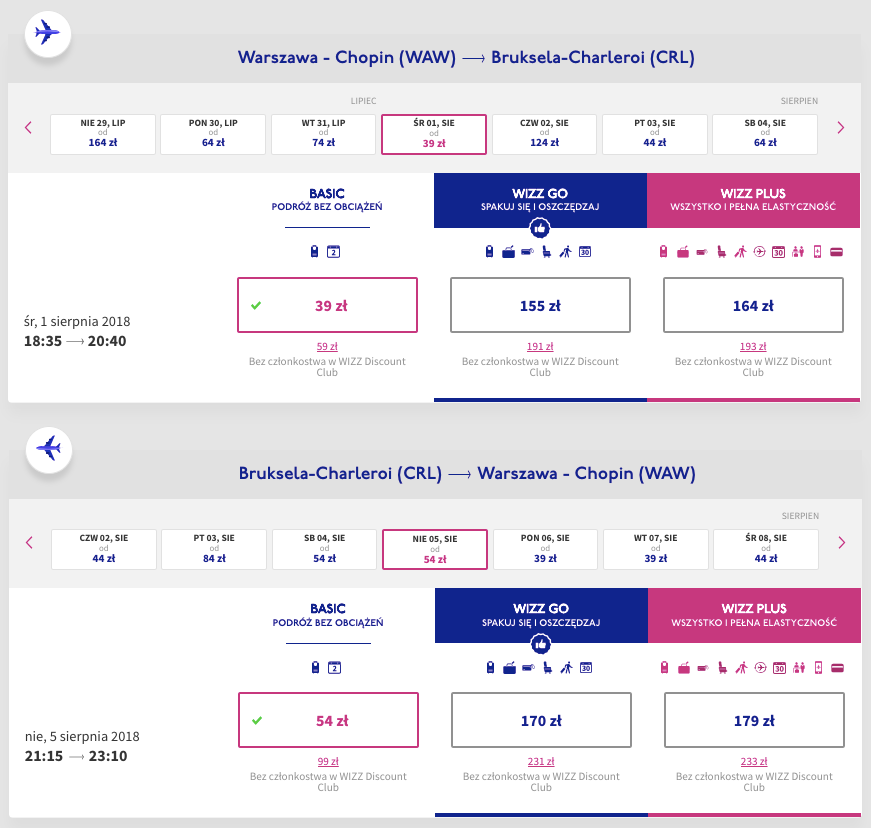Click the airplane icon above the Warszawa–Bruksela outbound flight
The height and width of the screenshot is (828, 871).
(47, 33)
